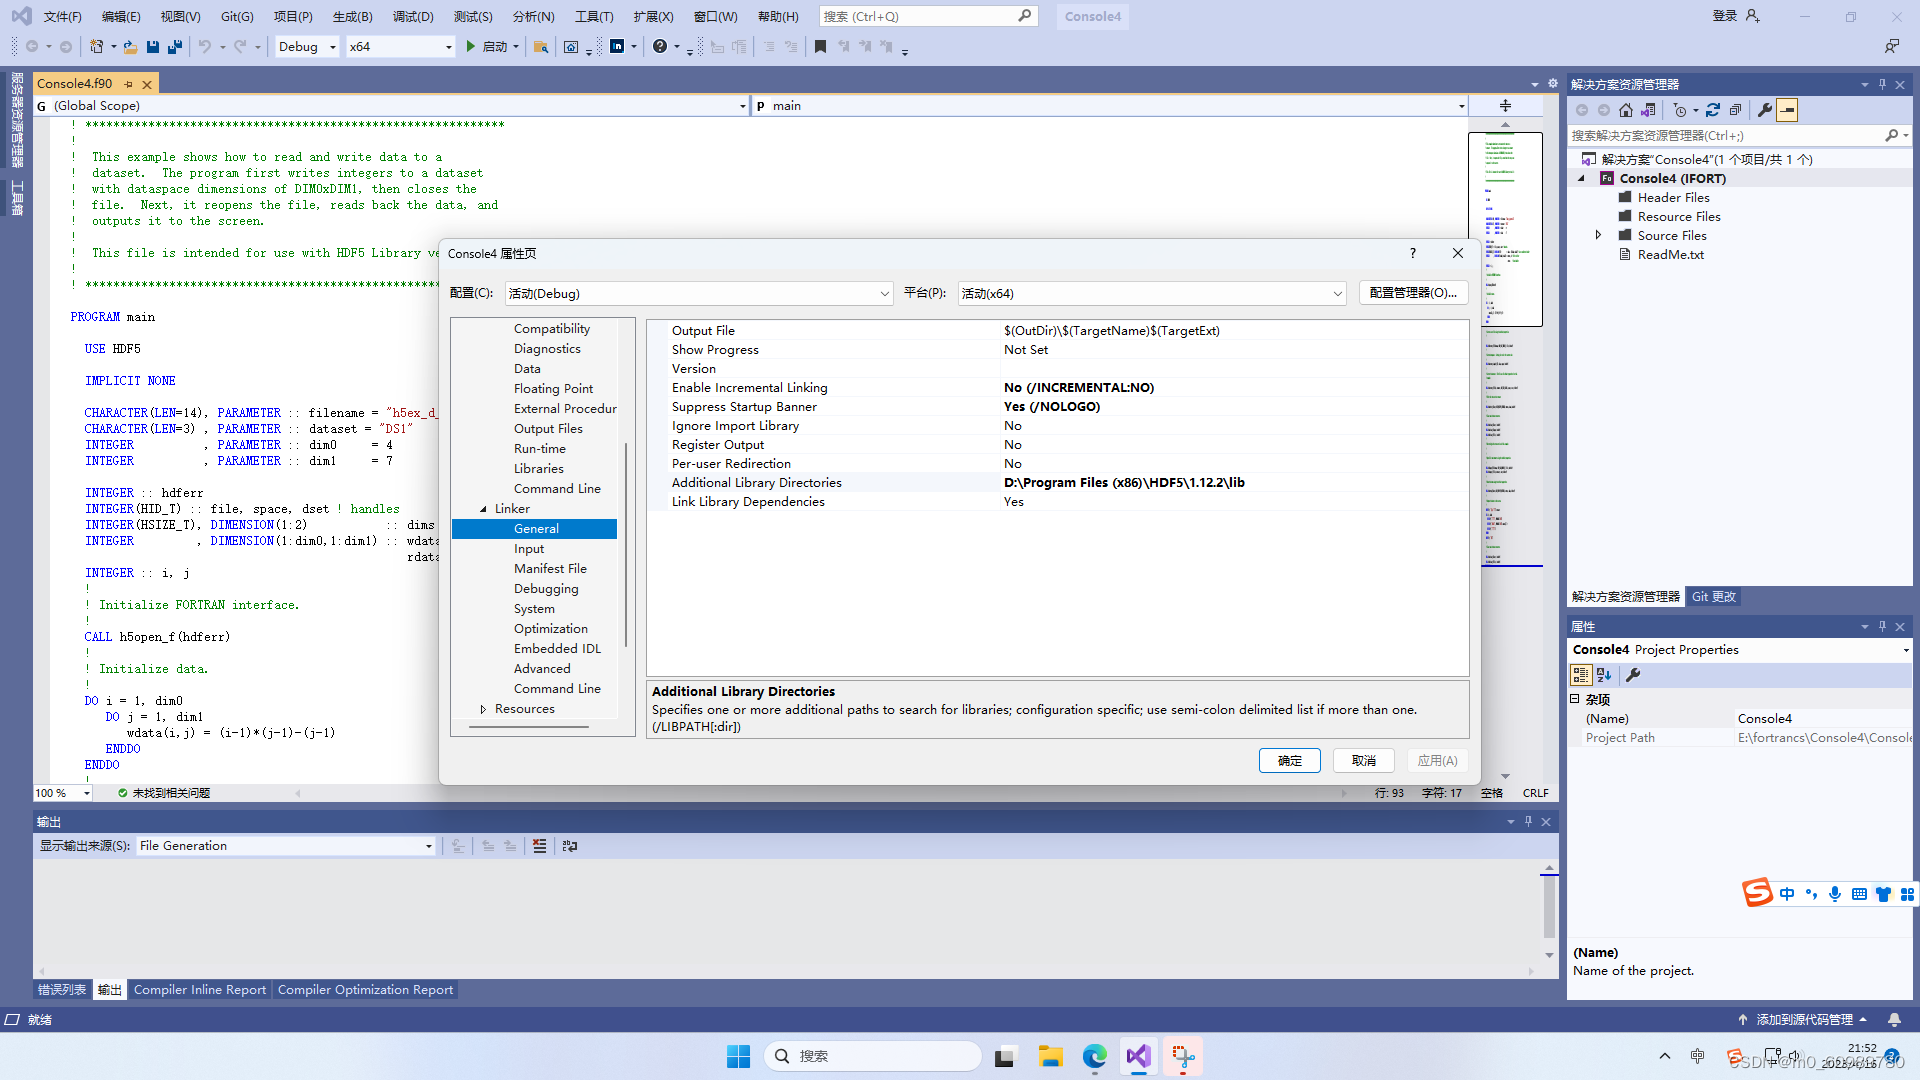Select Input under Linker tree

point(529,549)
